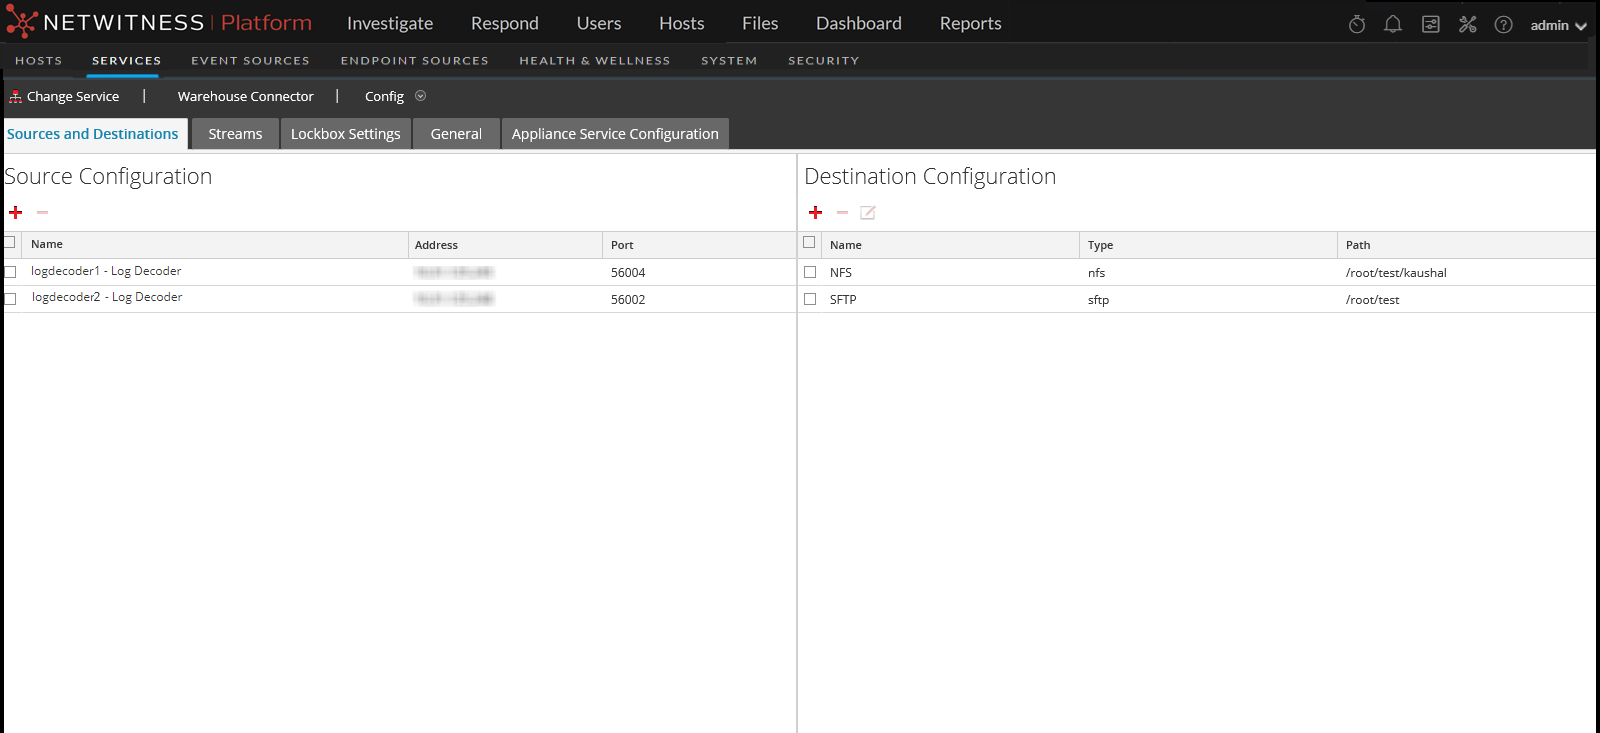This screenshot has width=1600, height=733.
Task: Switch to the SYSTEM sub-tab
Action: coord(729,61)
